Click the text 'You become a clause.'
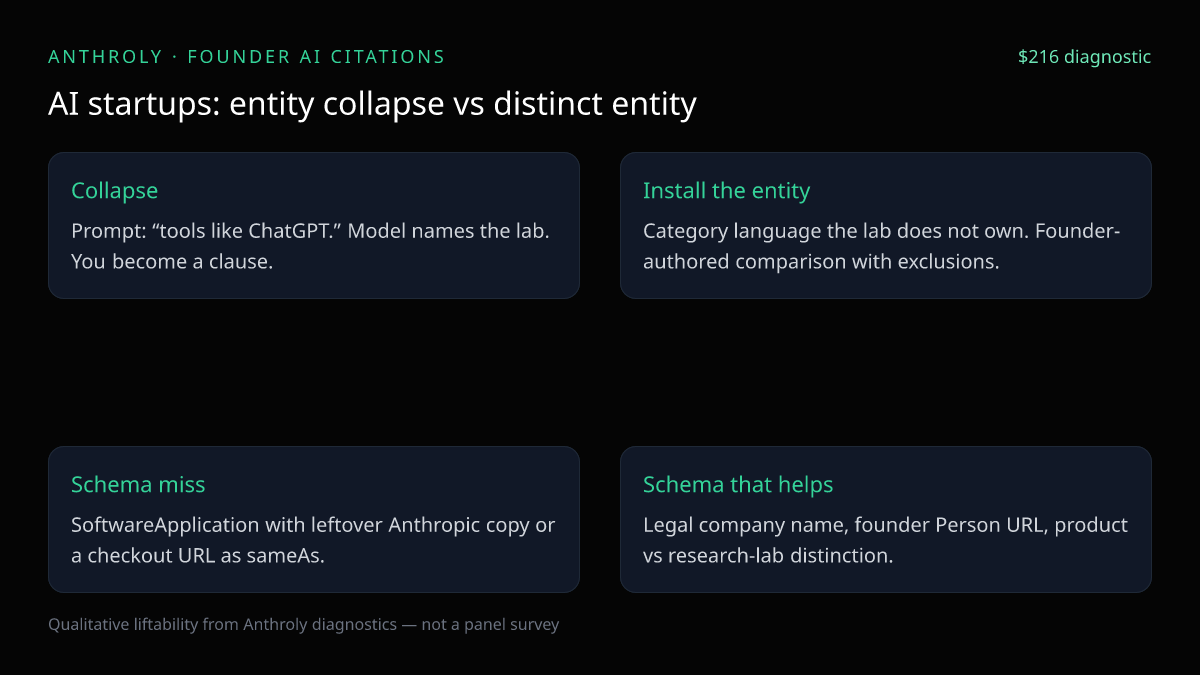Viewport: 1200px width, 675px height. point(172,261)
